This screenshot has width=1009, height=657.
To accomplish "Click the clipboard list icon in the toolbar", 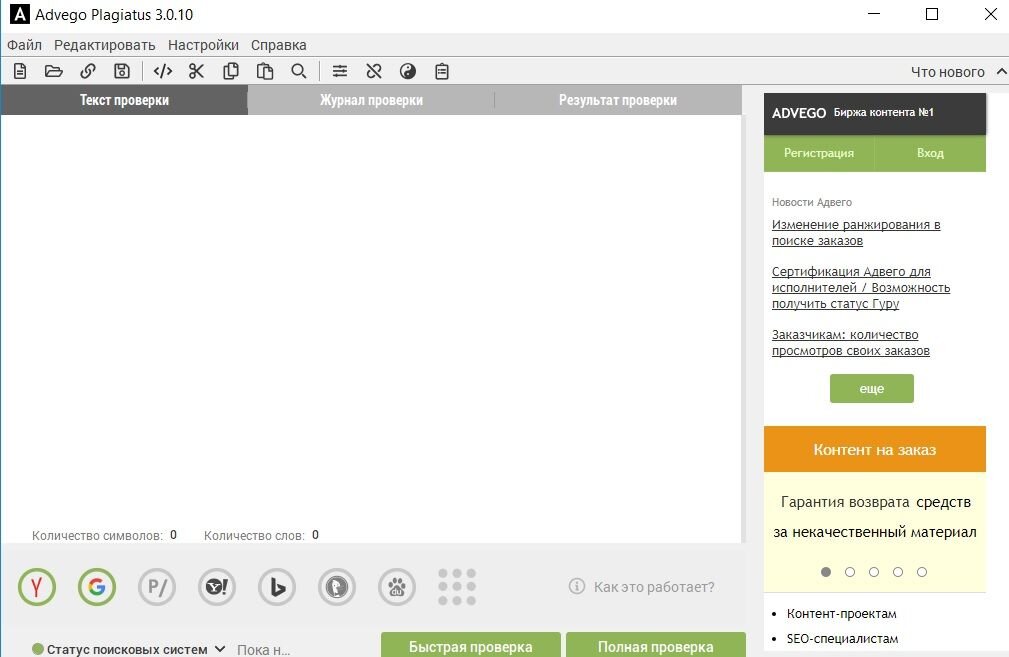I will click(441, 71).
